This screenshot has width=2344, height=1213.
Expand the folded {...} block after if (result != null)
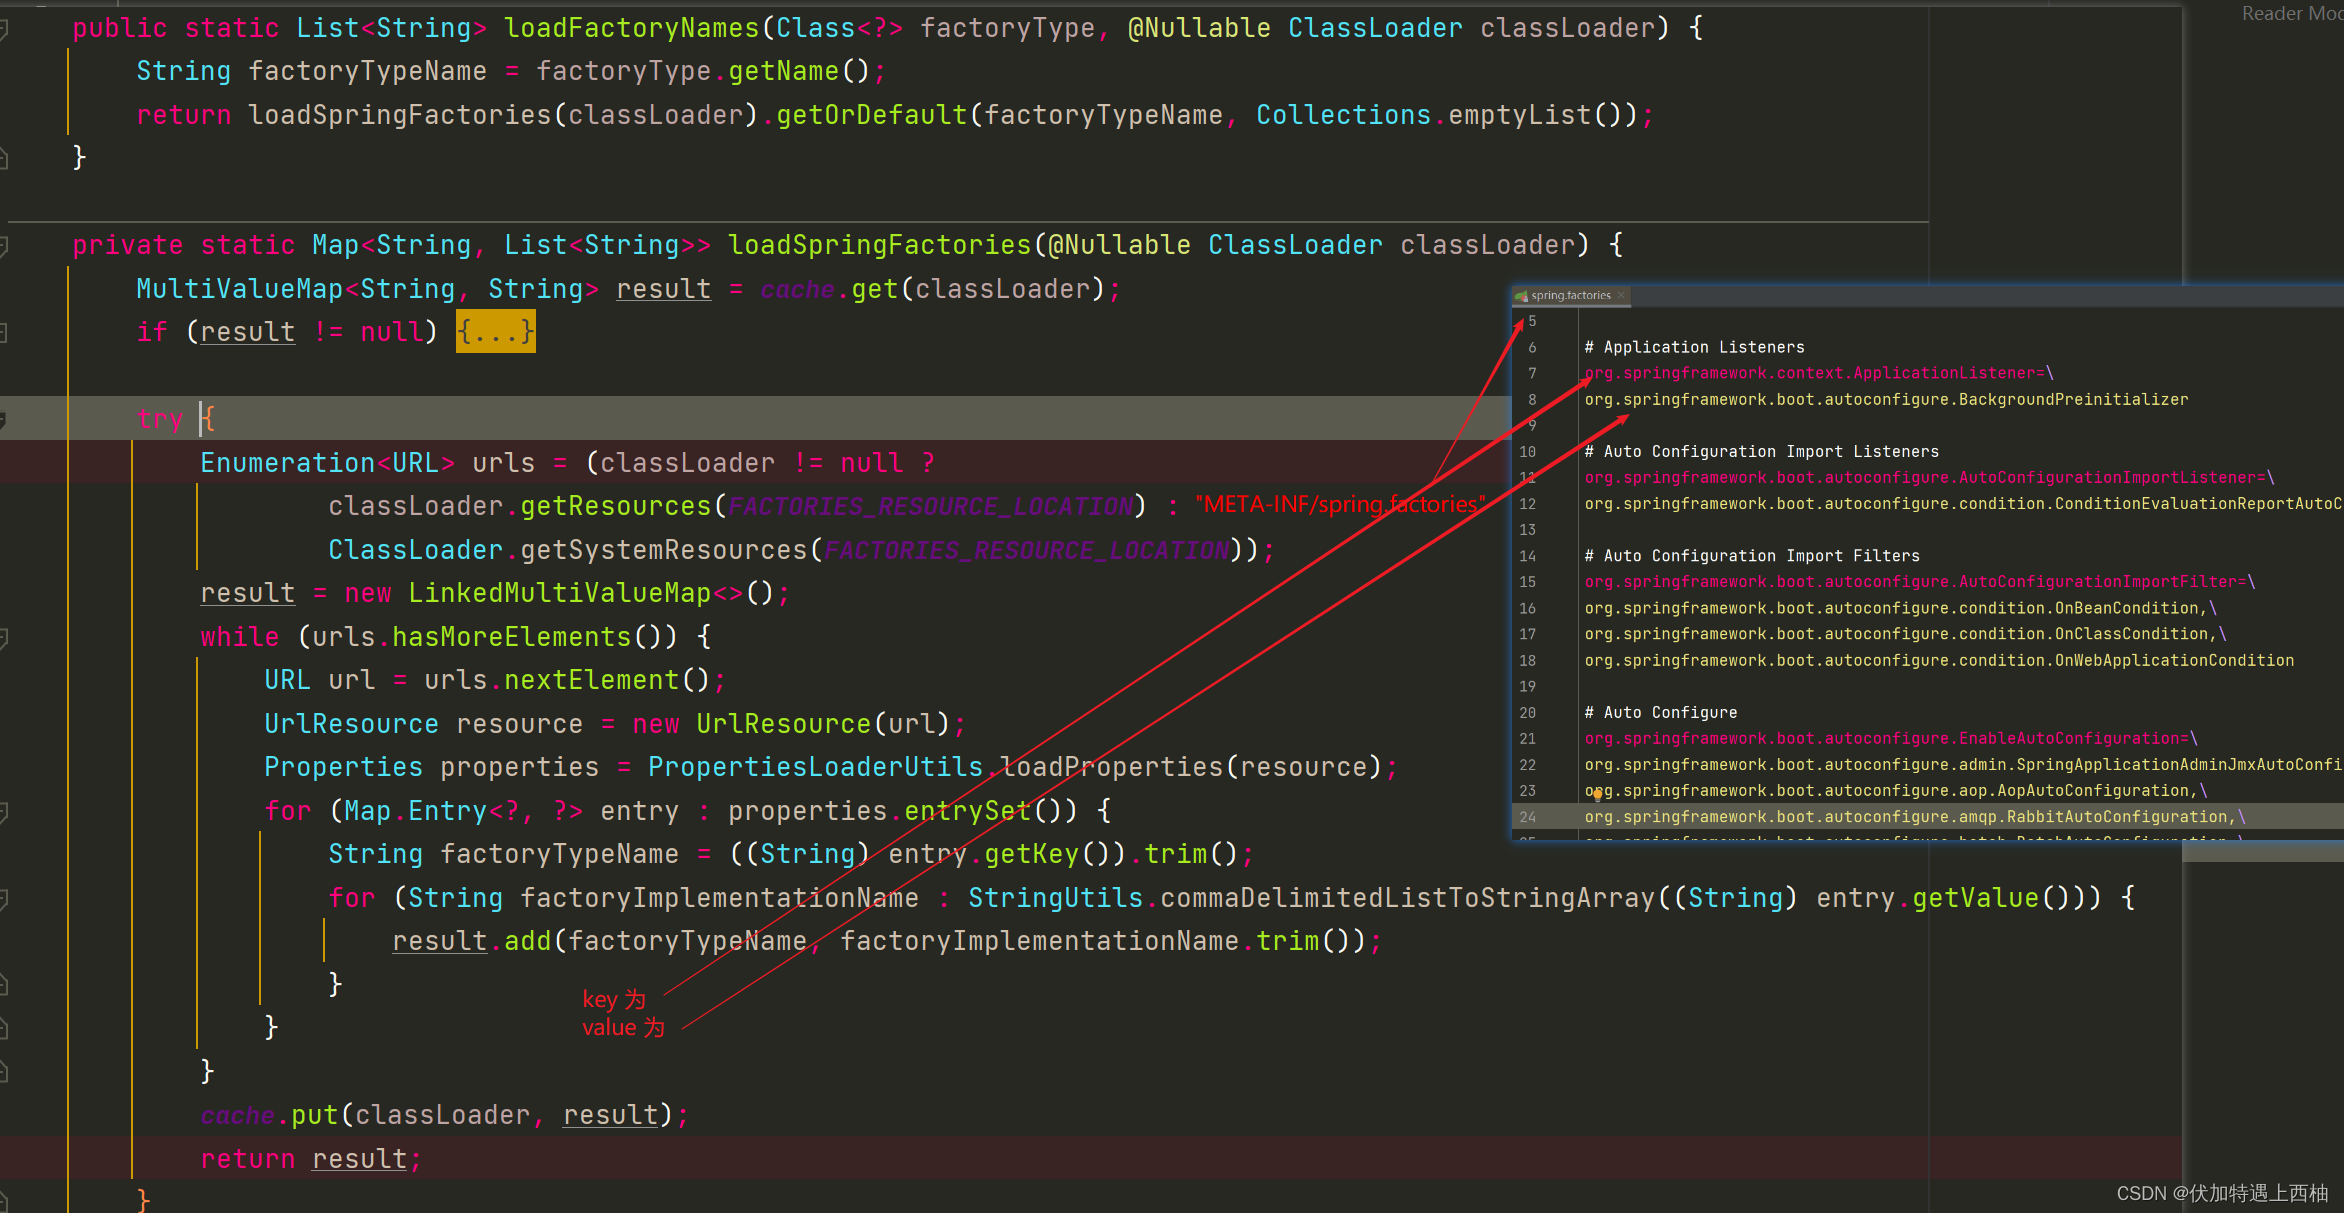[495, 332]
